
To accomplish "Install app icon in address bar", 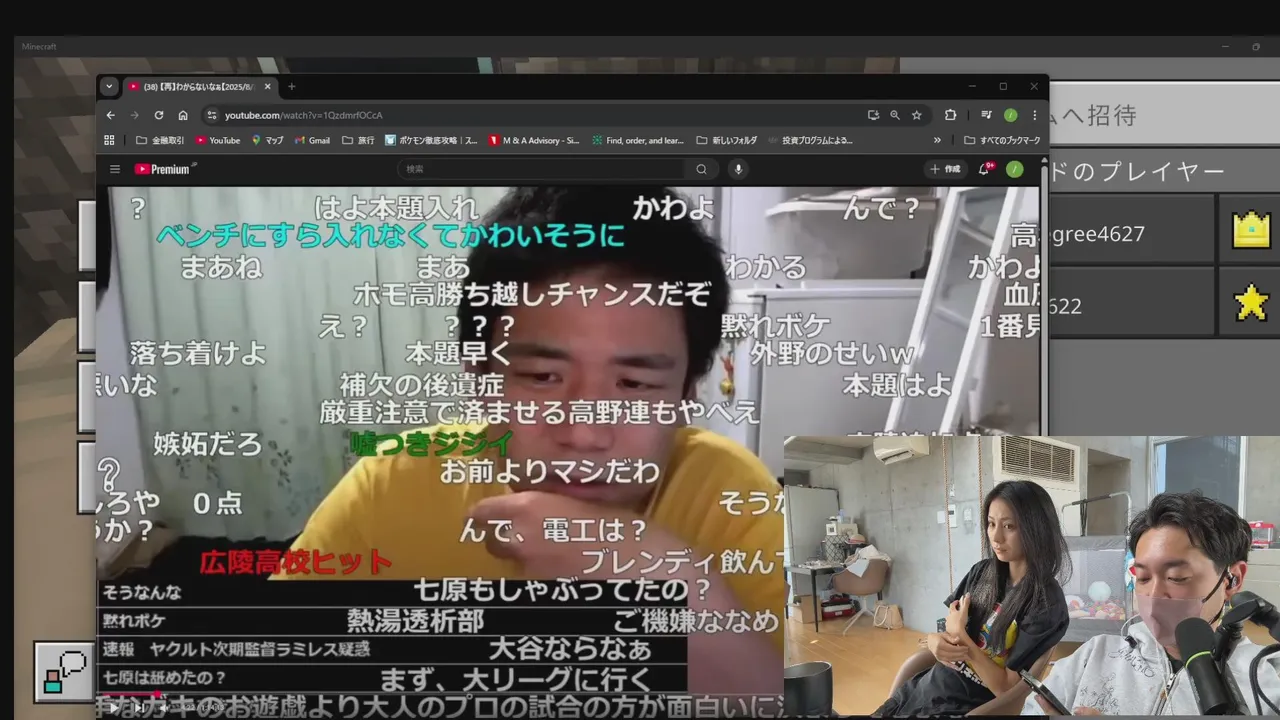I will pyautogui.click(x=873, y=115).
